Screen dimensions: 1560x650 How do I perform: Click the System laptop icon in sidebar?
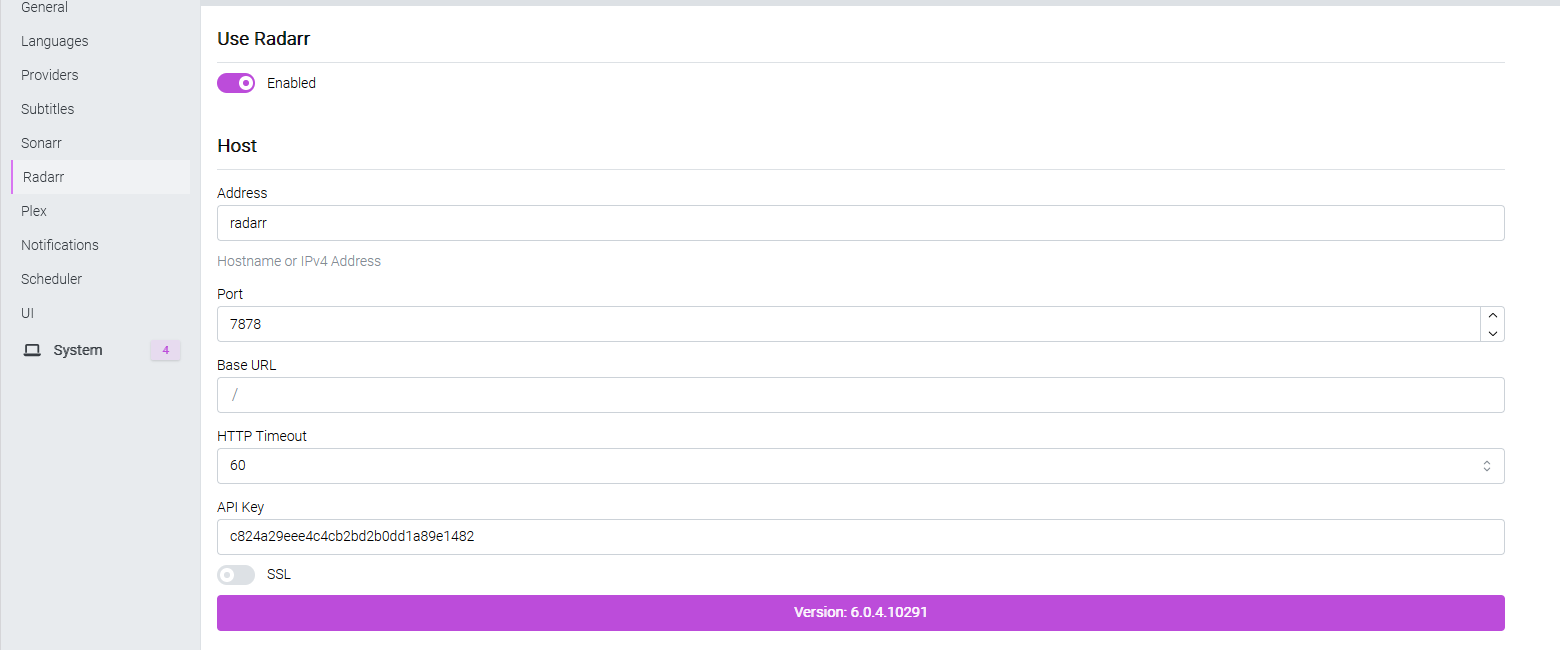(x=32, y=350)
